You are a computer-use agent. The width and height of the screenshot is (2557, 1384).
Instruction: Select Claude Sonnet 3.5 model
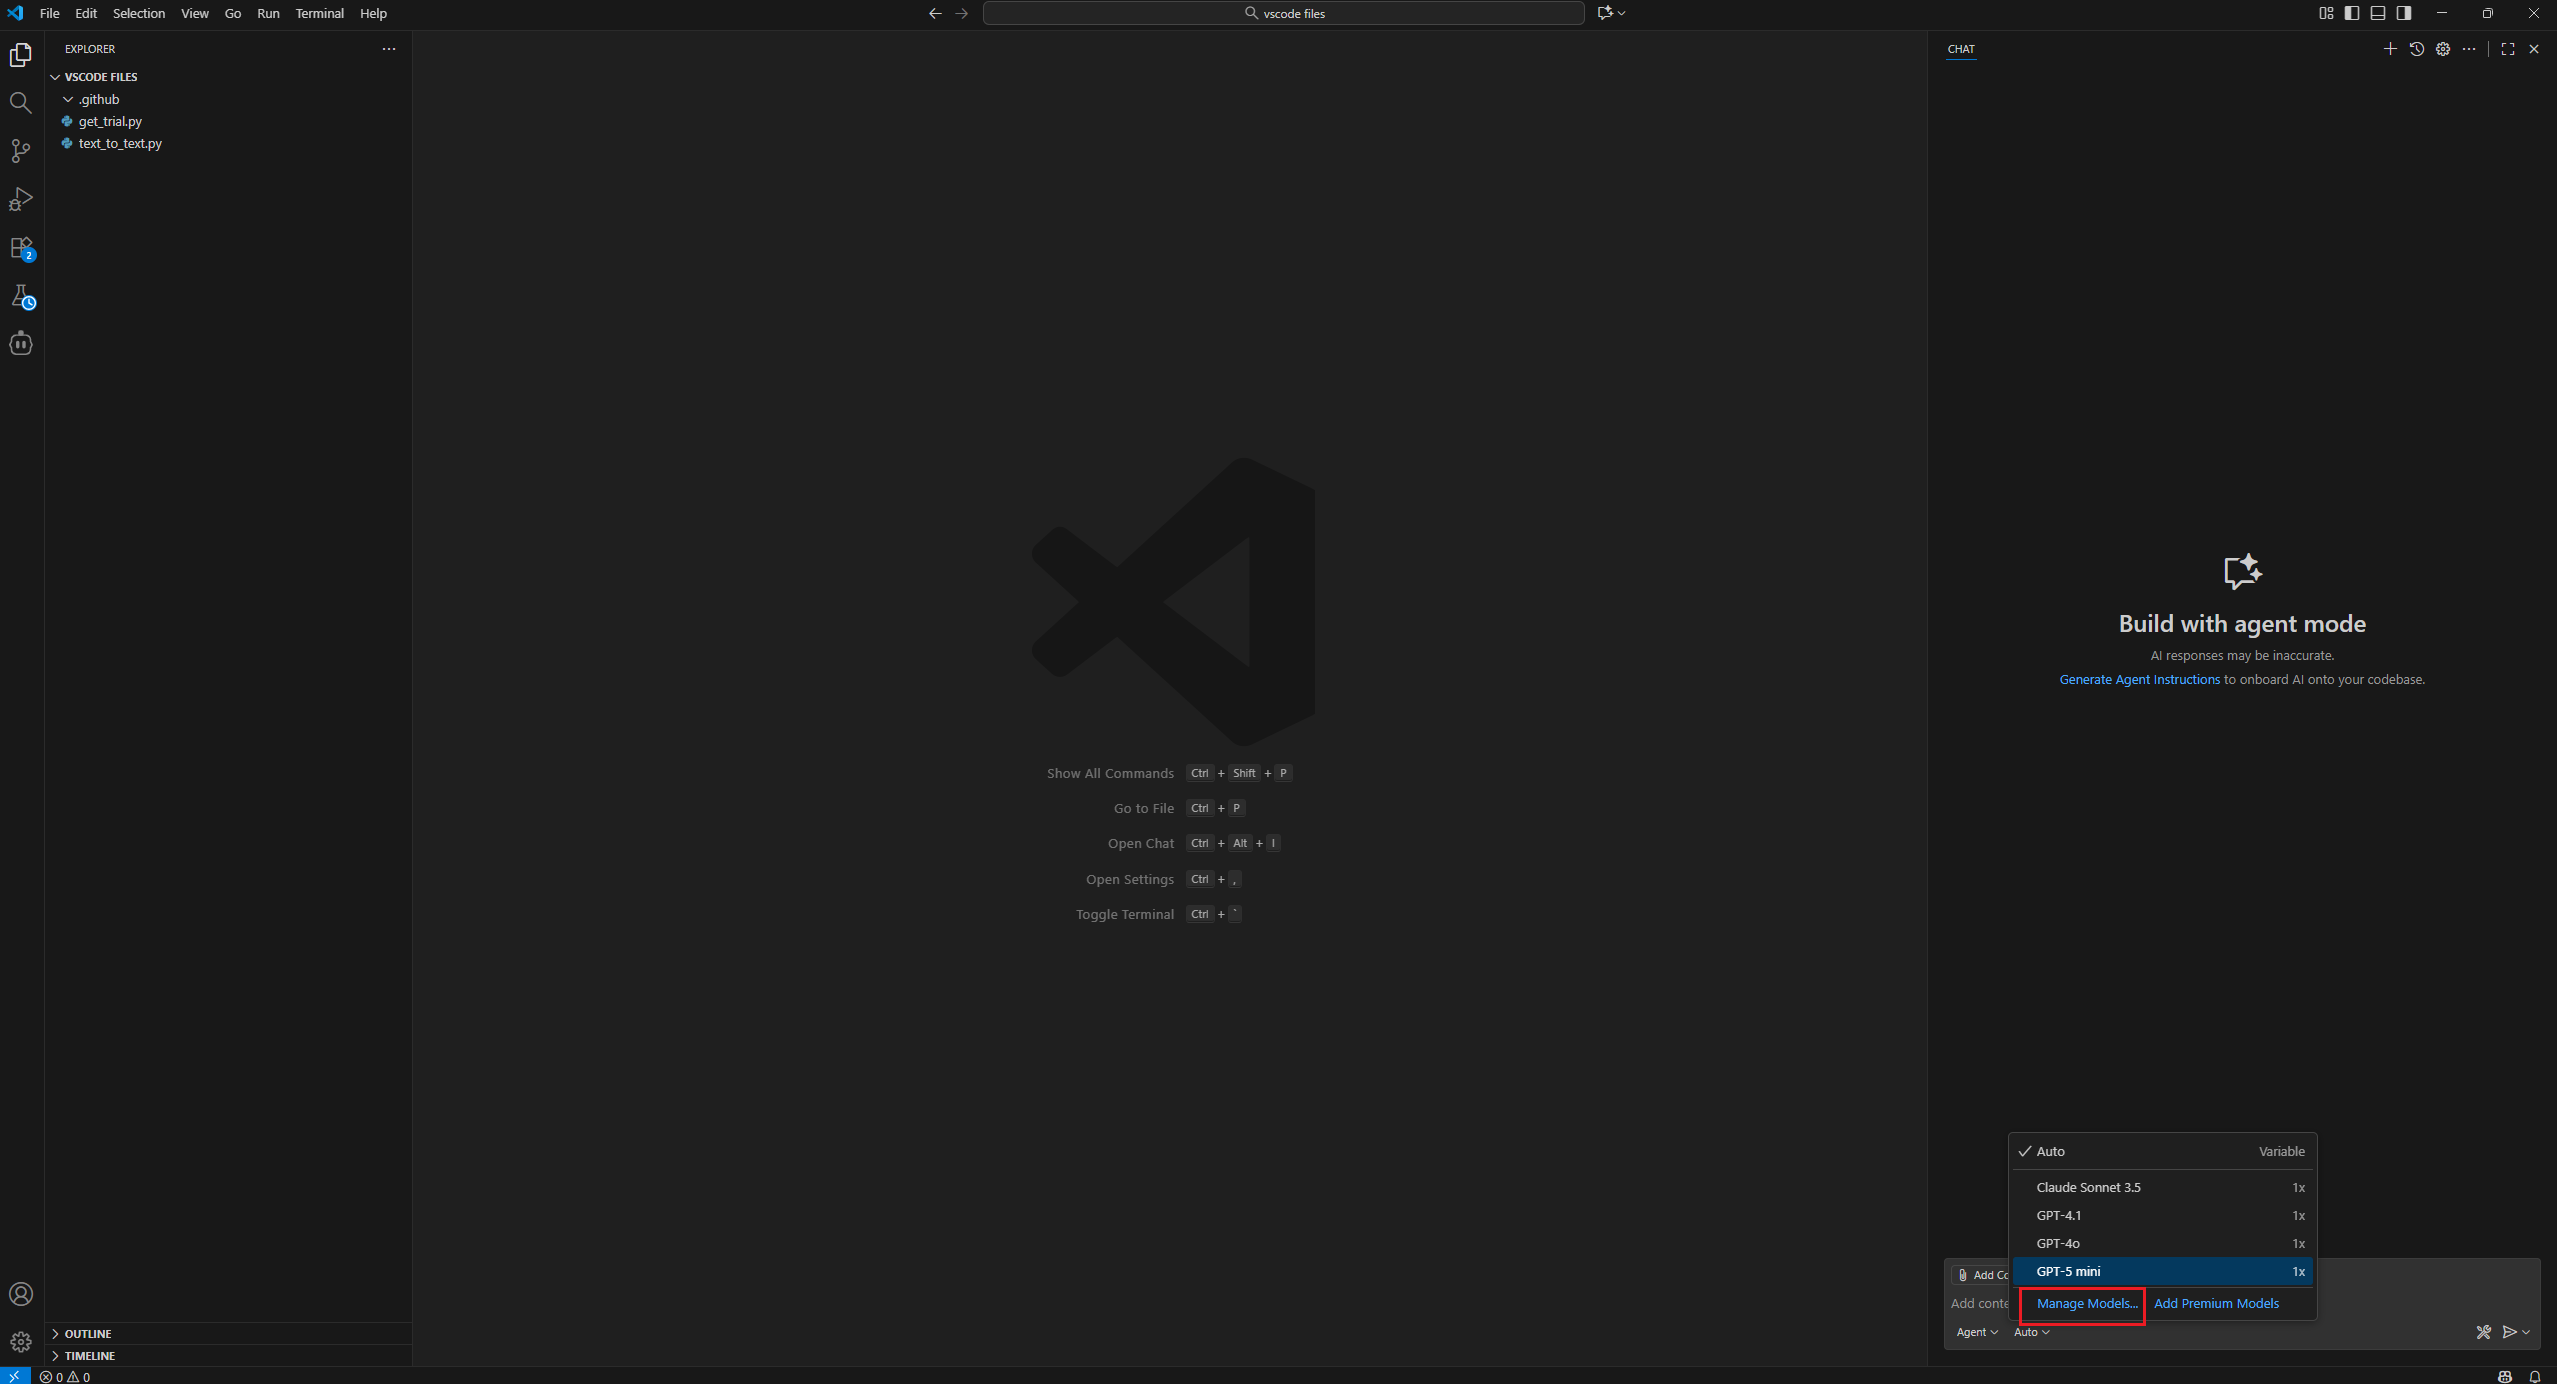coord(2088,1187)
